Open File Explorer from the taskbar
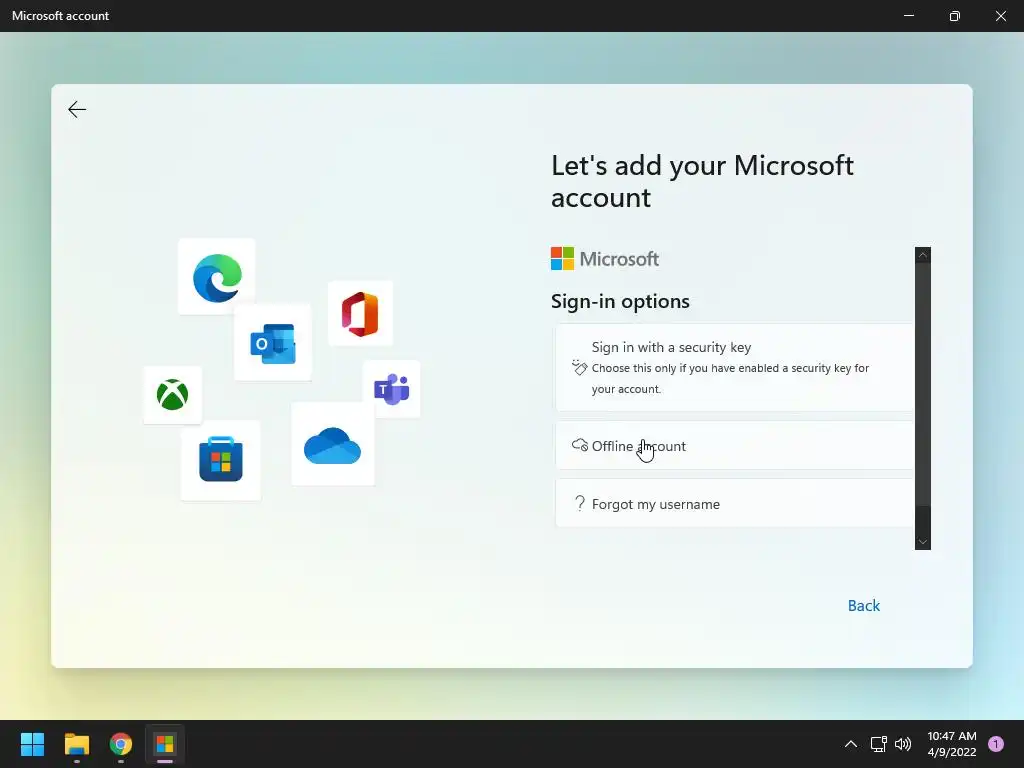Screen dimensions: 1024x768 pos(76,744)
